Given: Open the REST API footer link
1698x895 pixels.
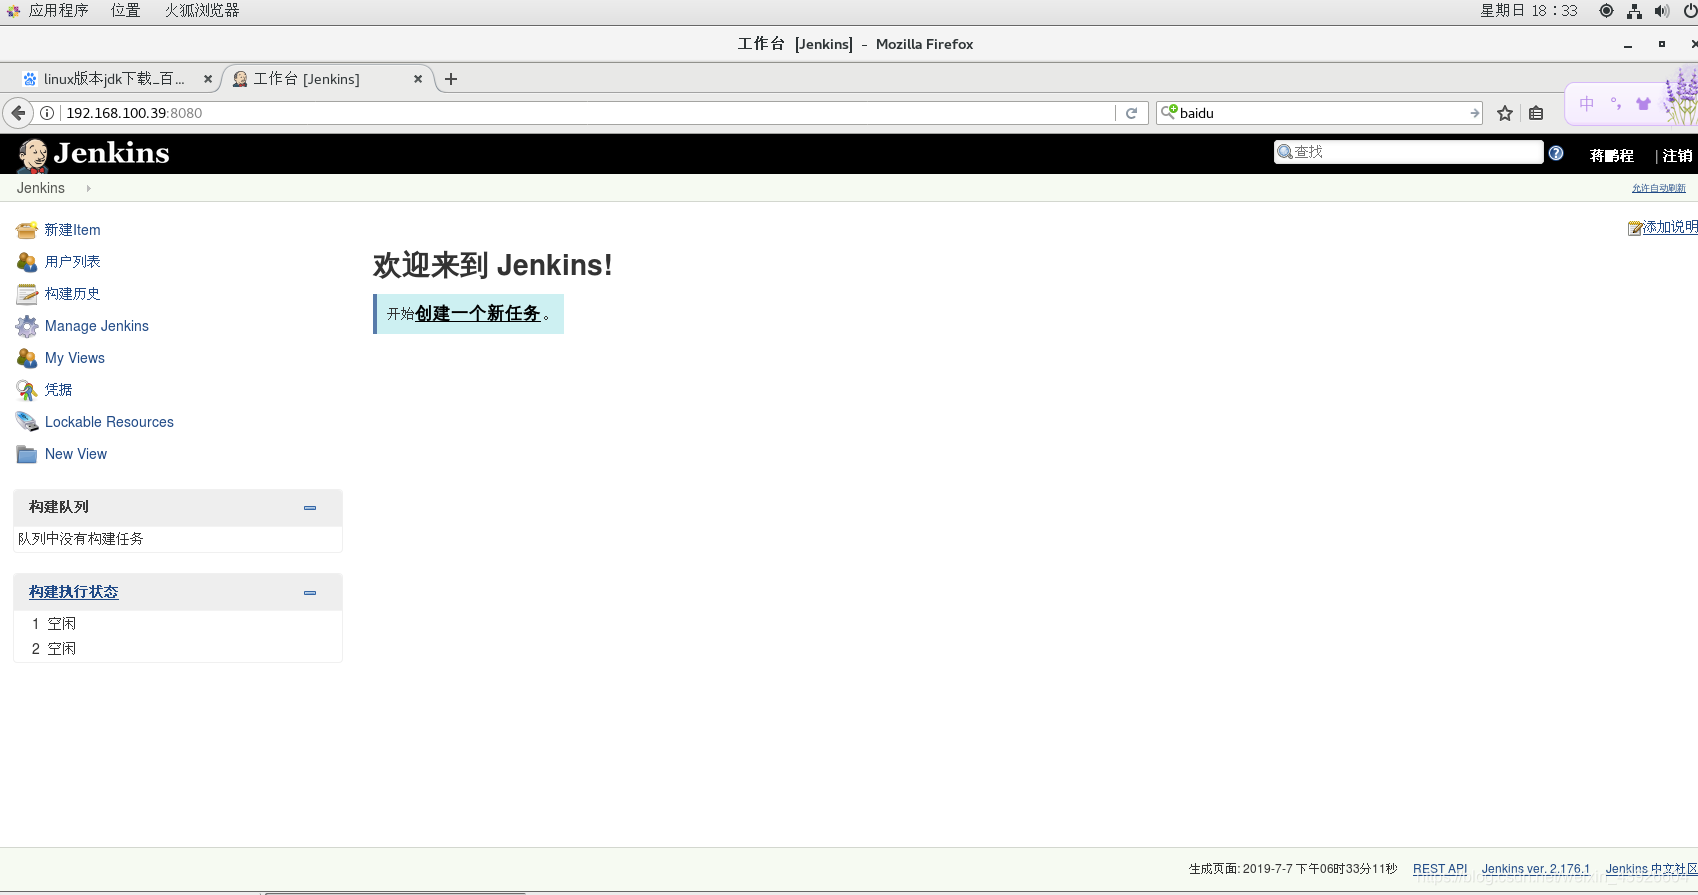Looking at the screenshot, I should pyautogui.click(x=1440, y=869).
